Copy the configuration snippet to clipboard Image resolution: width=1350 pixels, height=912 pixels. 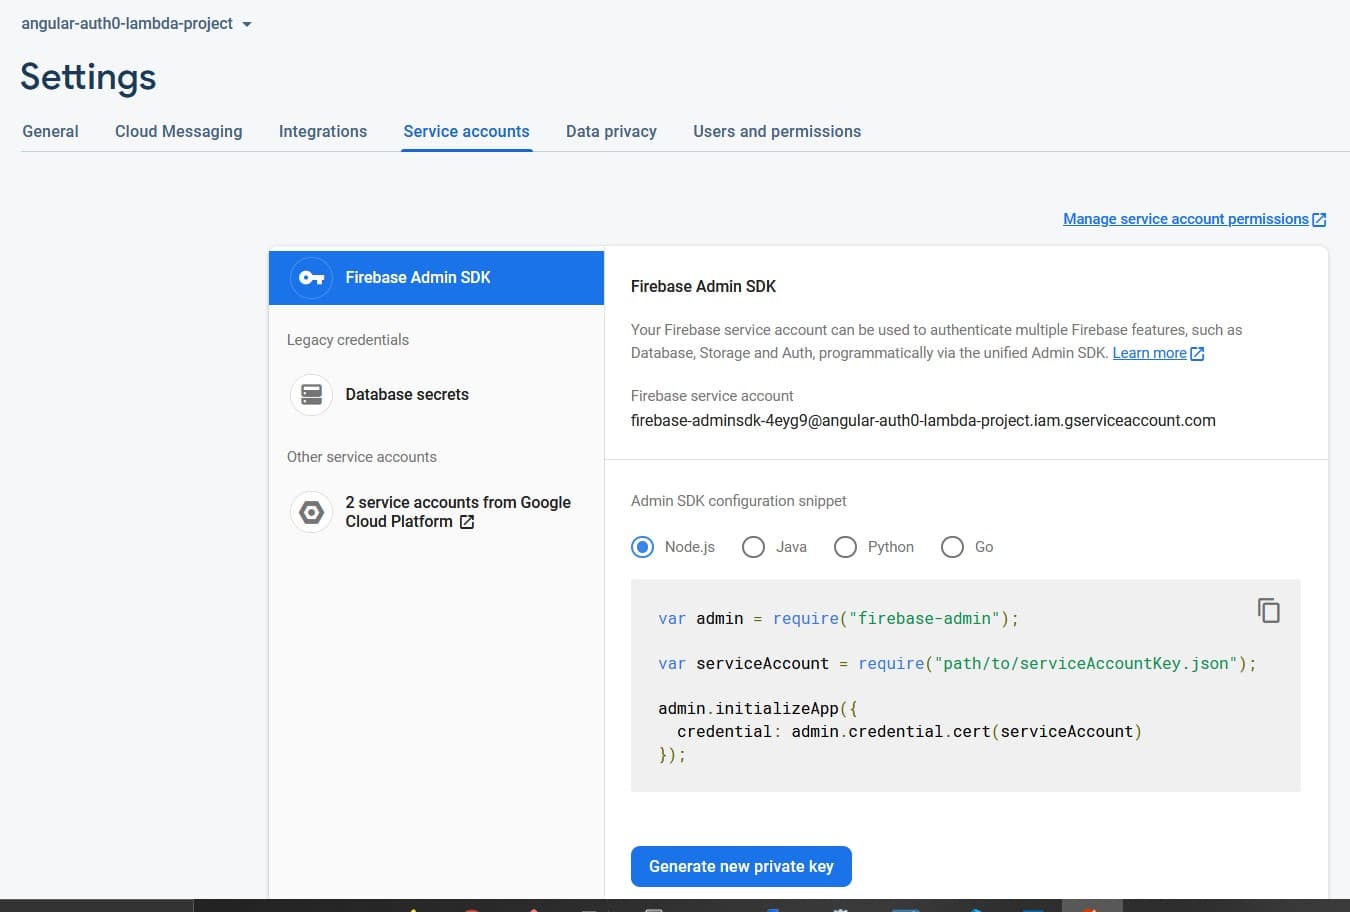[1268, 610]
